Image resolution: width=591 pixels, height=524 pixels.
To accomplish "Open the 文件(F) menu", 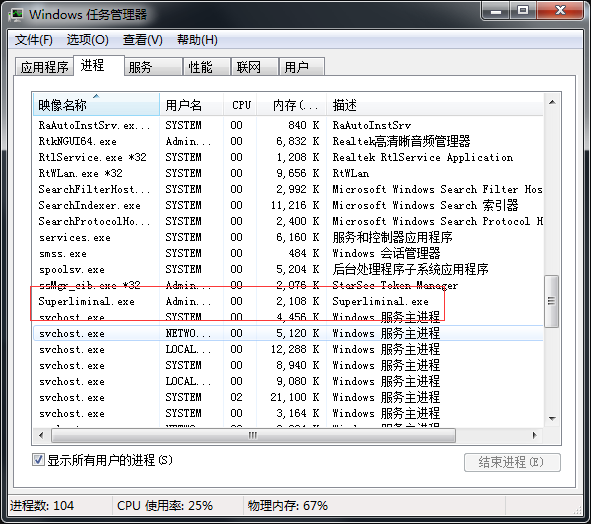I will [34, 40].
